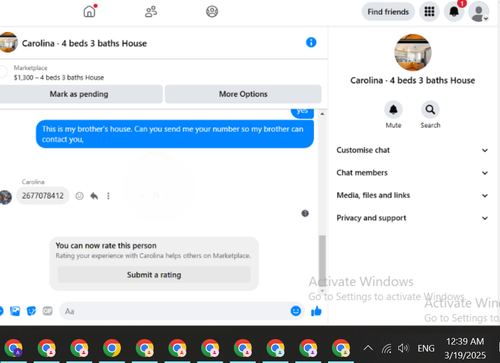The image size is (500, 363).
Task: Reply to the 2677078412 message
Action: click(94, 196)
